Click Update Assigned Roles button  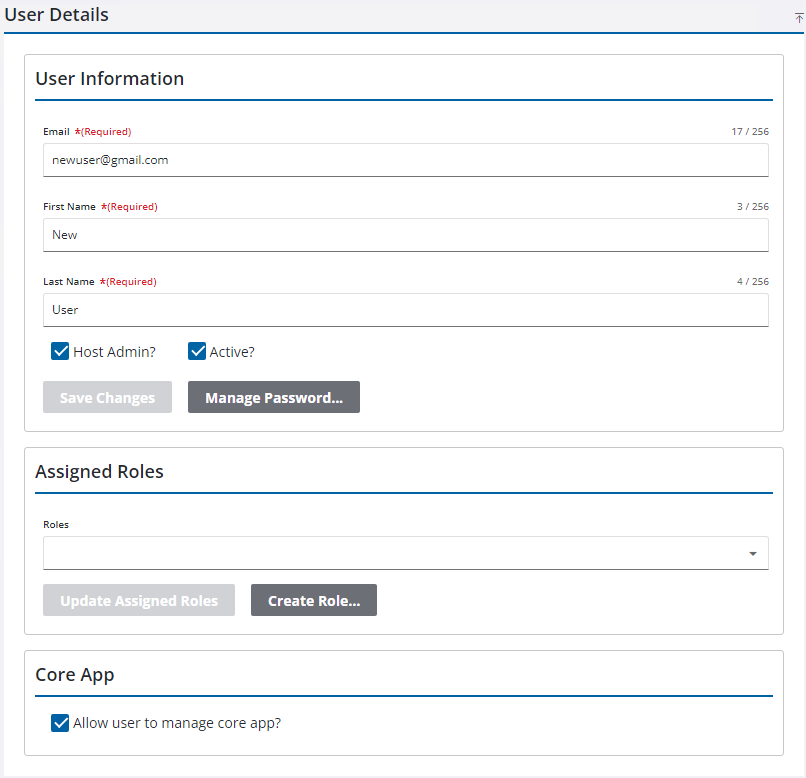tap(139, 601)
